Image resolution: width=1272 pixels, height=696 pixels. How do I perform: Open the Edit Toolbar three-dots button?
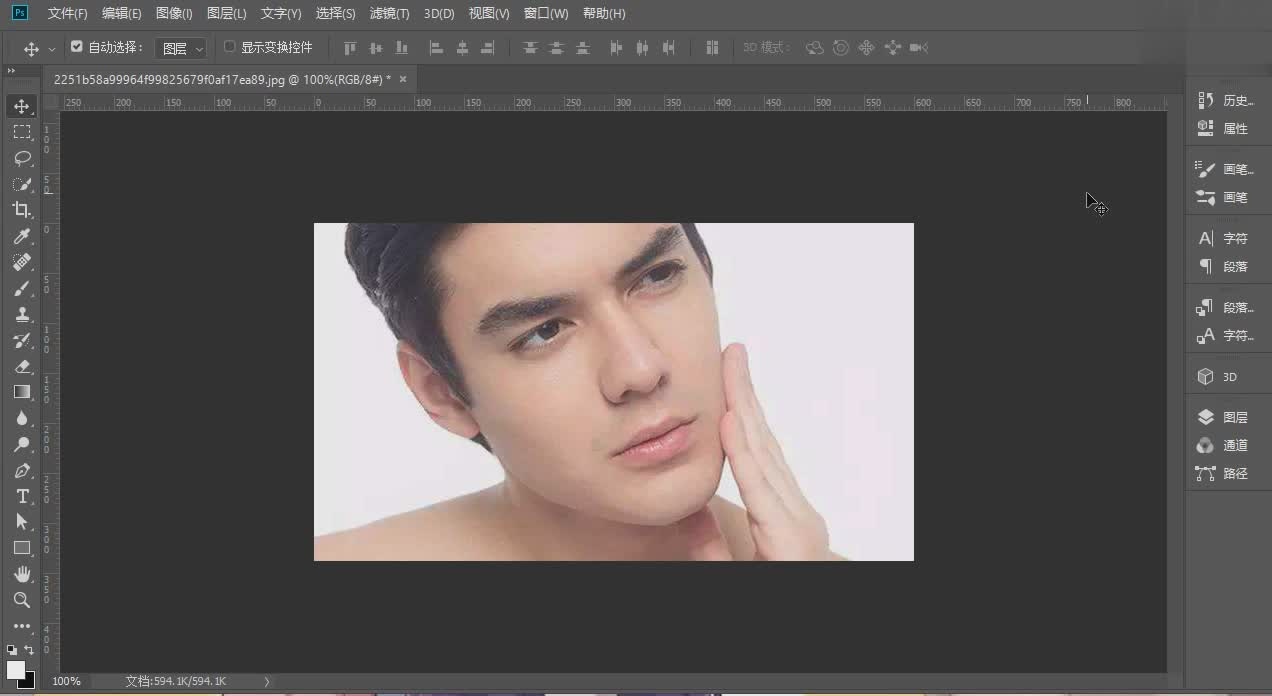[22, 626]
